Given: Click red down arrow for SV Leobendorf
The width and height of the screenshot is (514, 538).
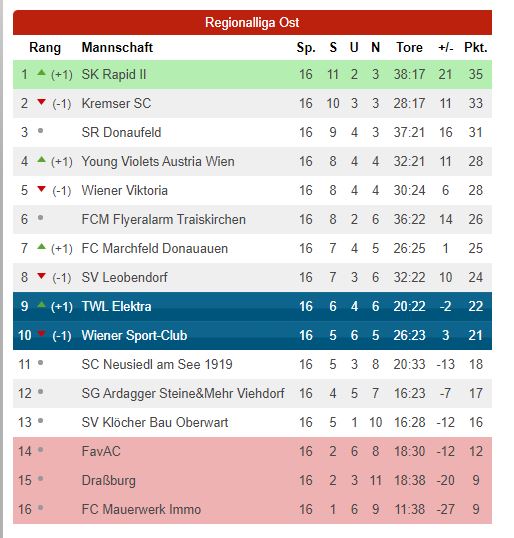Looking at the screenshot, I should pos(41,276).
